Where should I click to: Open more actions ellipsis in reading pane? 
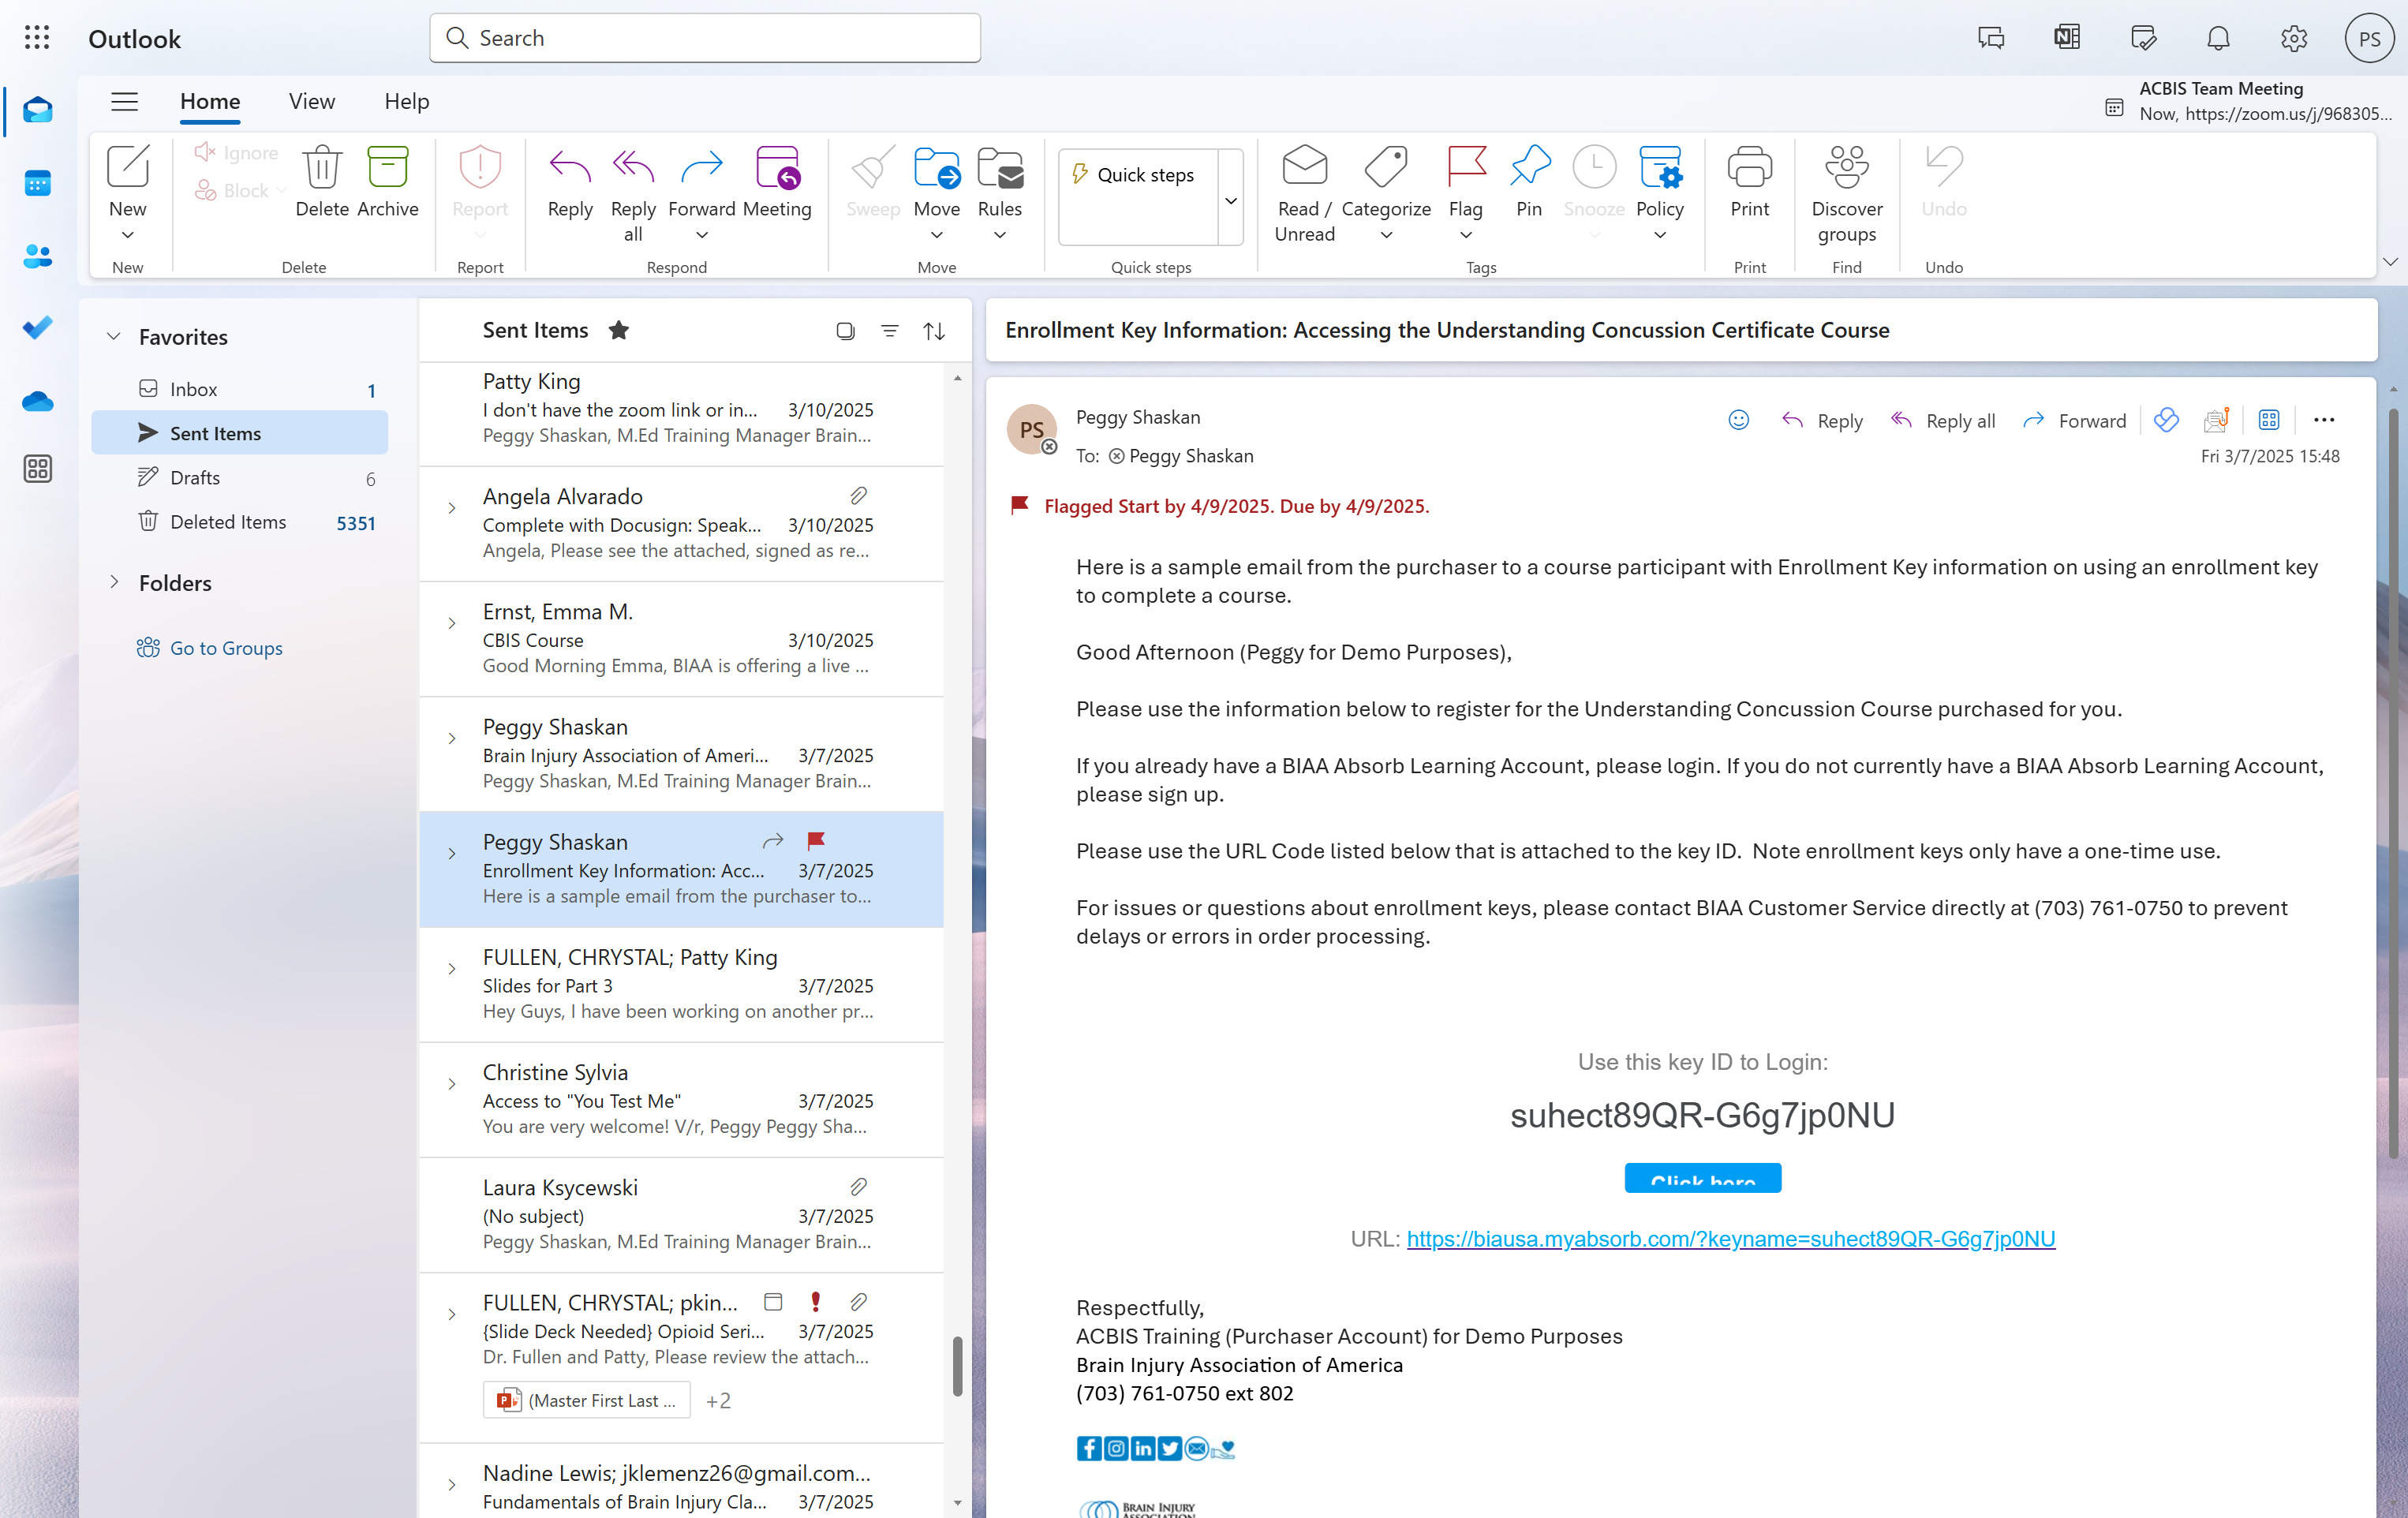click(2324, 420)
